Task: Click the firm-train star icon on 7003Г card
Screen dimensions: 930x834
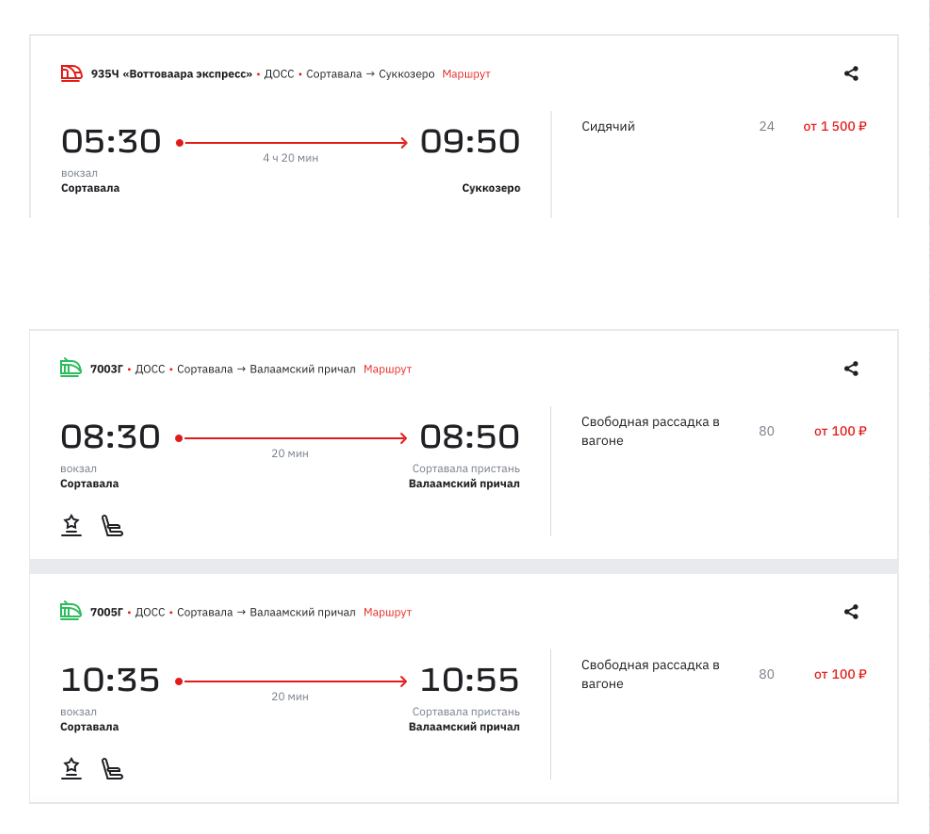Action: [71, 523]
